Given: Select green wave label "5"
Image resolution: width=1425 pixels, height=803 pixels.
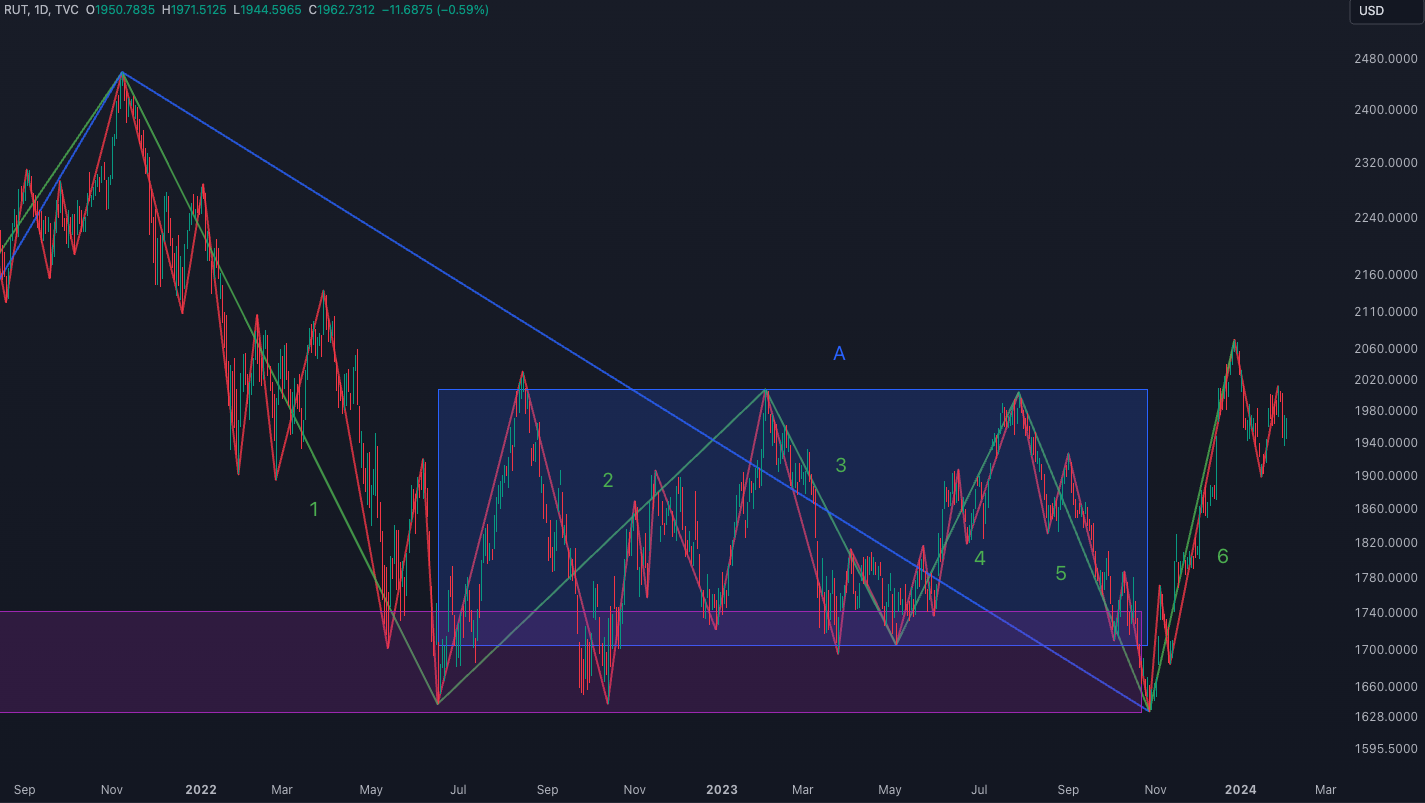Looking at the screenshot, I should (1061, 573).
